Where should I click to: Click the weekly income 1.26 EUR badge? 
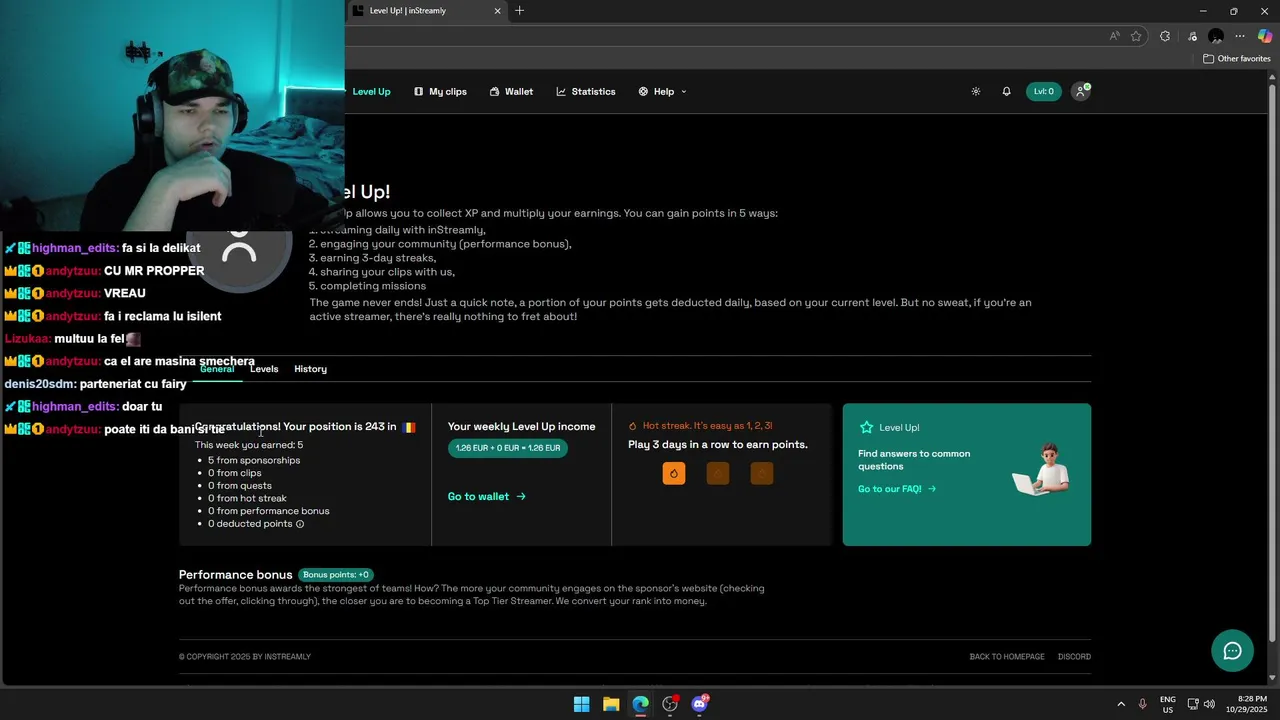(x=508, y=448)
